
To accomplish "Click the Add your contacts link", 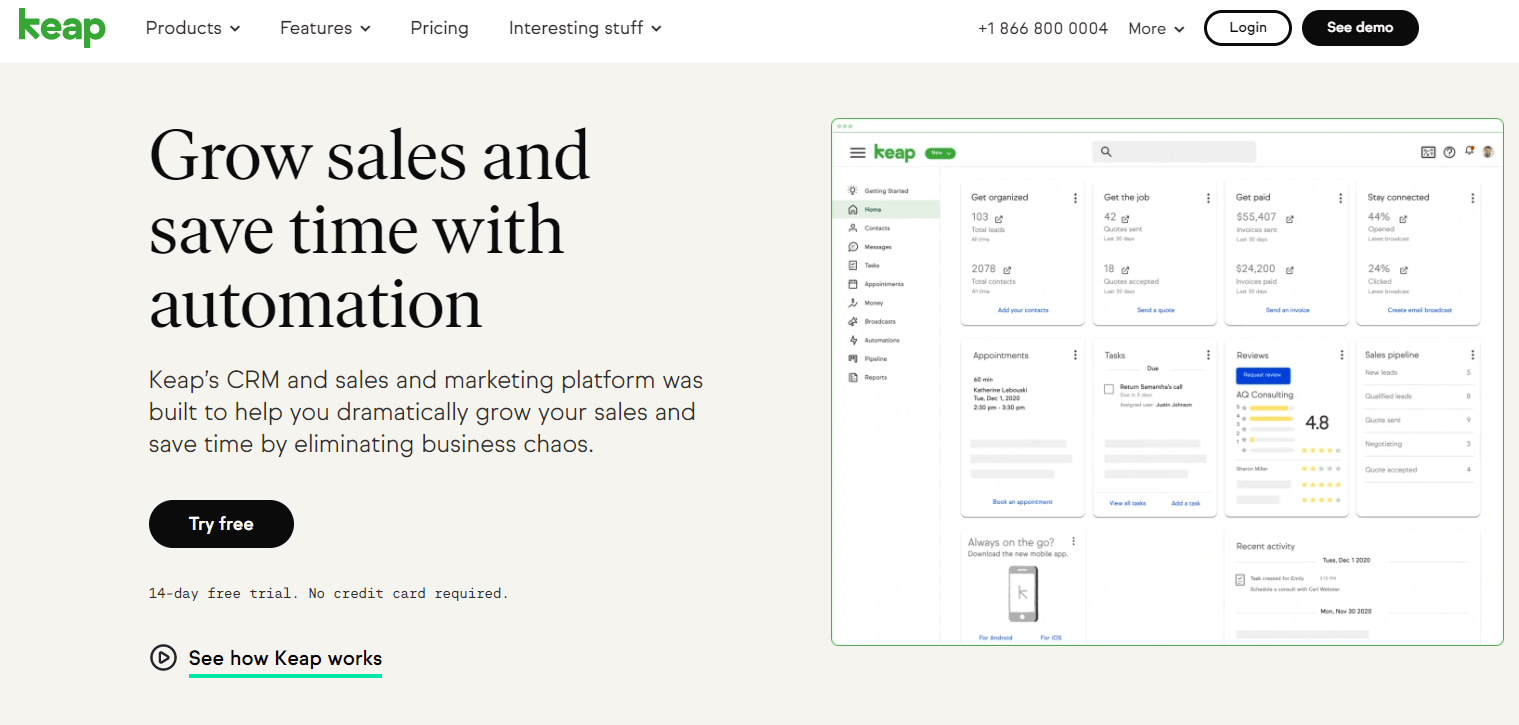I will tap(1023, 310).
